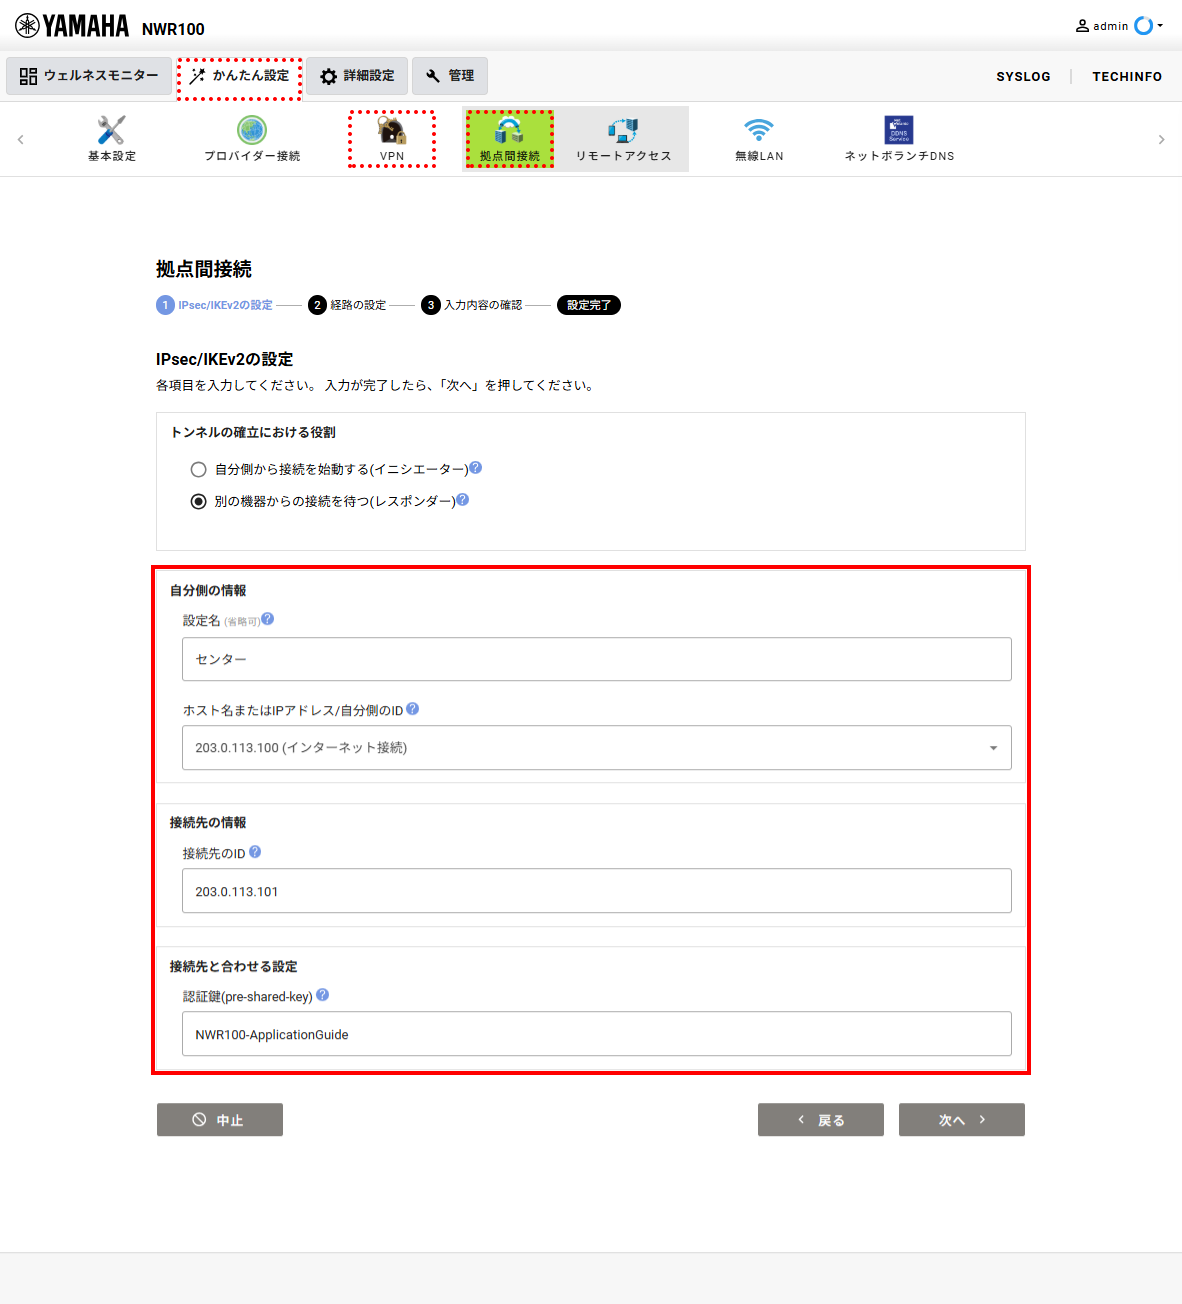Click help icon beside 設定名 label
The height and width of the screenshot is (1304, 1182).
[x=267, y=619]
